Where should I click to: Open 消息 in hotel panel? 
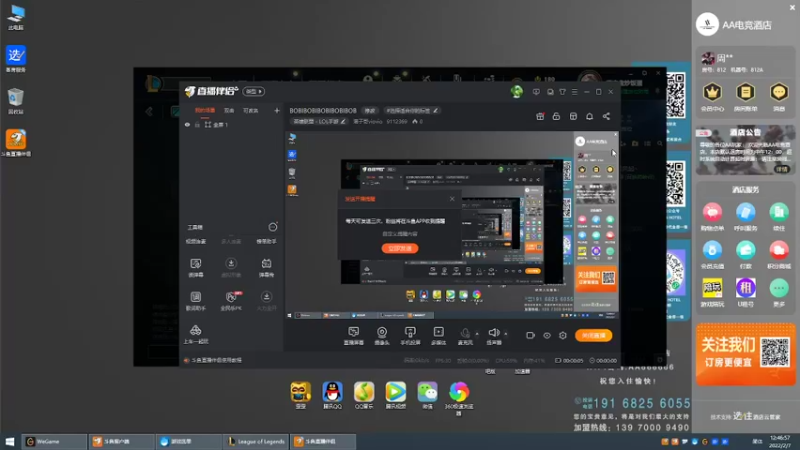pyautogui.click(x=779, y=96)
